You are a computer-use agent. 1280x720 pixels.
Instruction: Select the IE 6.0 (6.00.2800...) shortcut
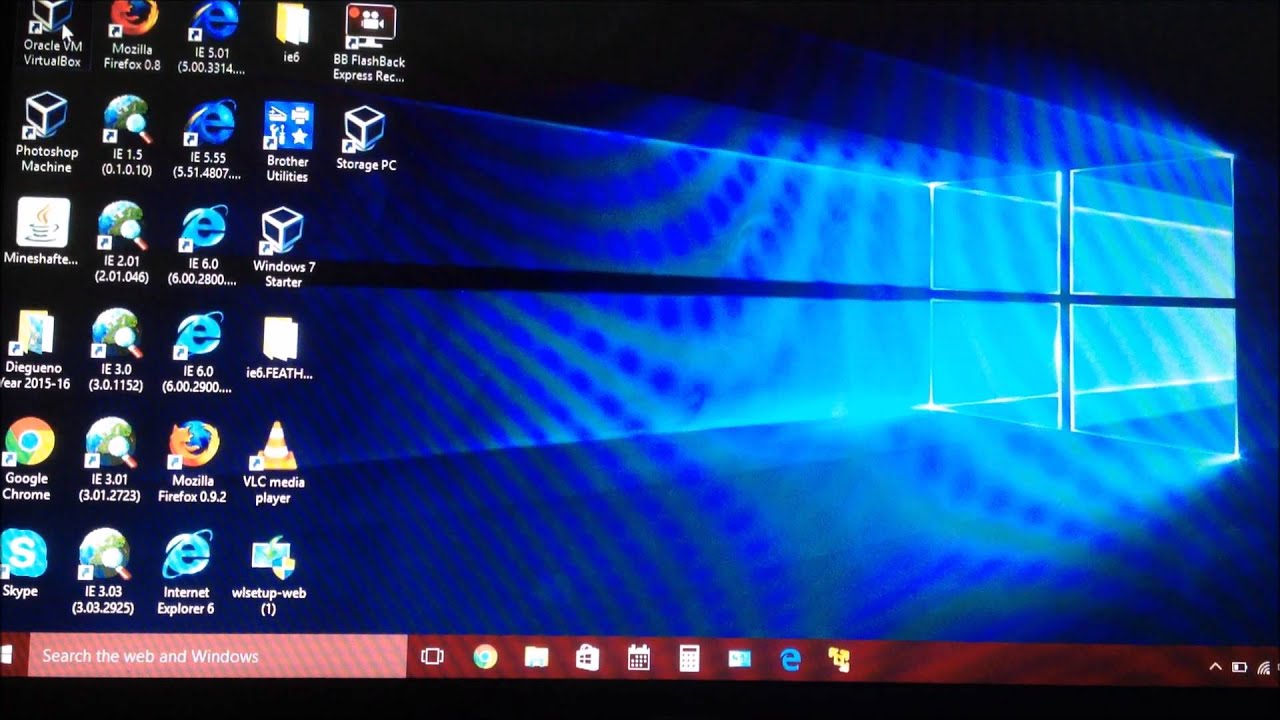coord(203,246)
